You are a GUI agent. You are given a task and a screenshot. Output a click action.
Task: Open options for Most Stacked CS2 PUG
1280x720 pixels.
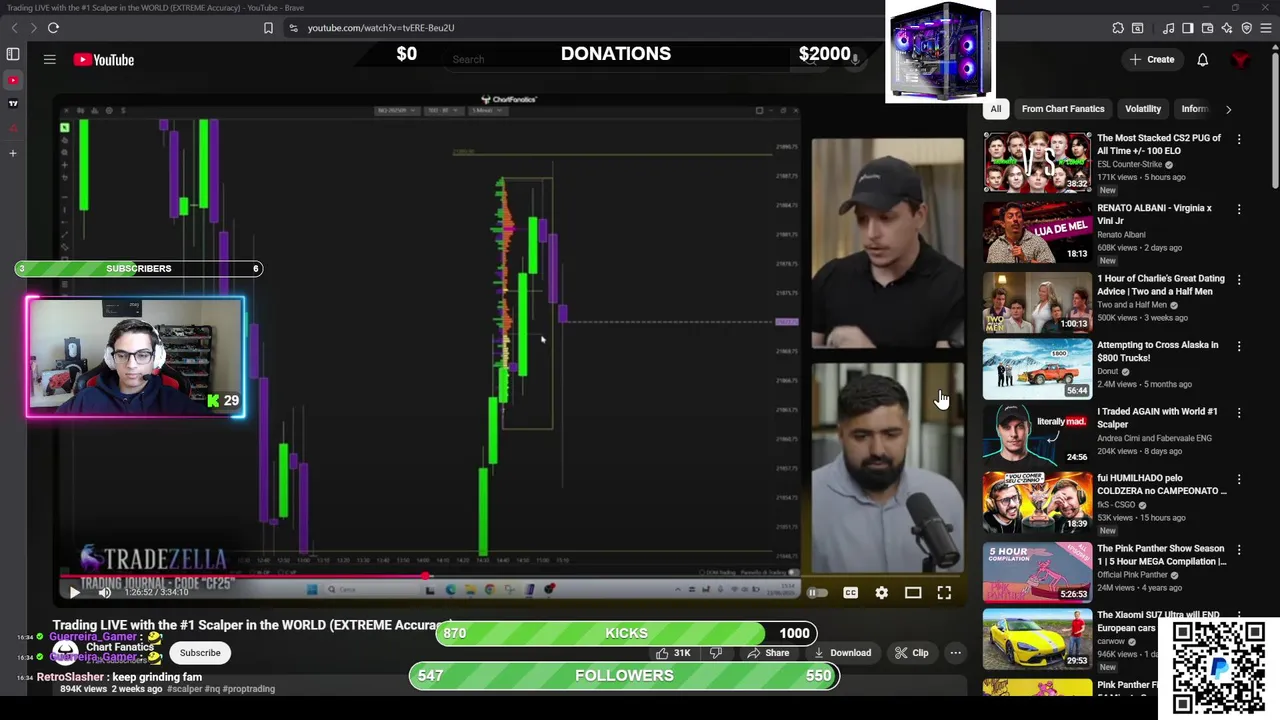click(1239, 139)
